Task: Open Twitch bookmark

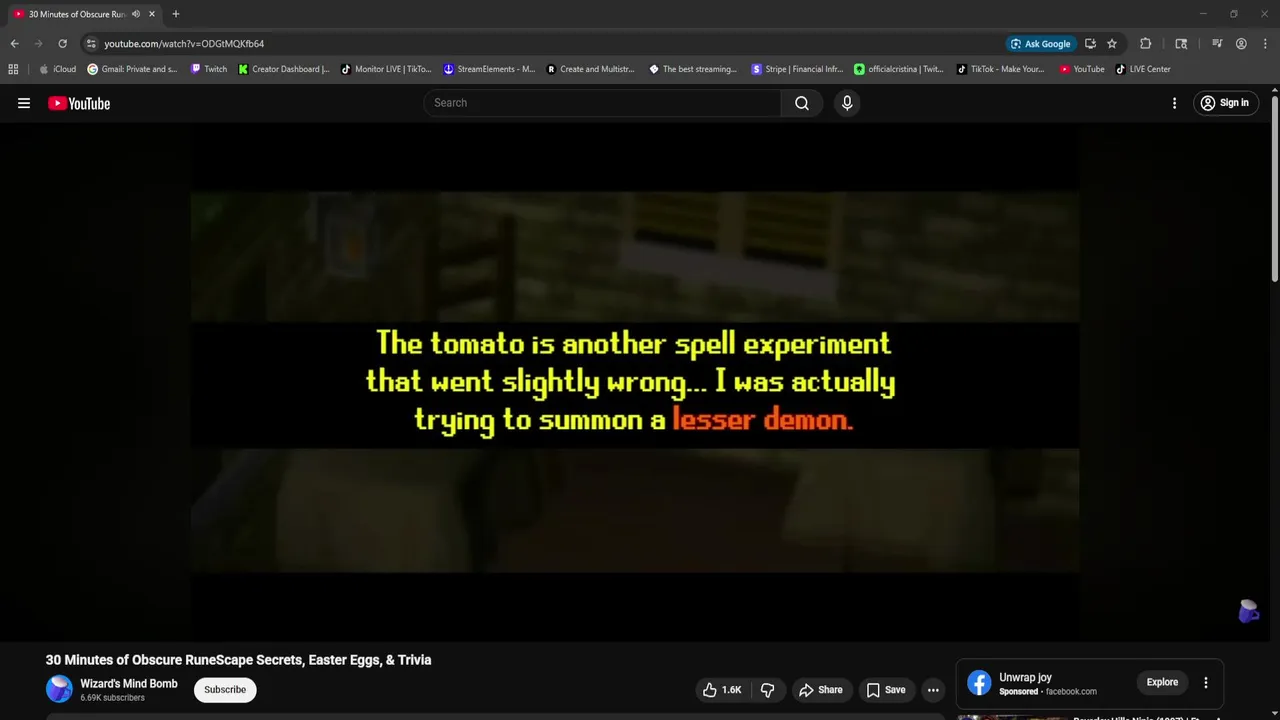Action: pyautogui.click(x=209, y=69)
